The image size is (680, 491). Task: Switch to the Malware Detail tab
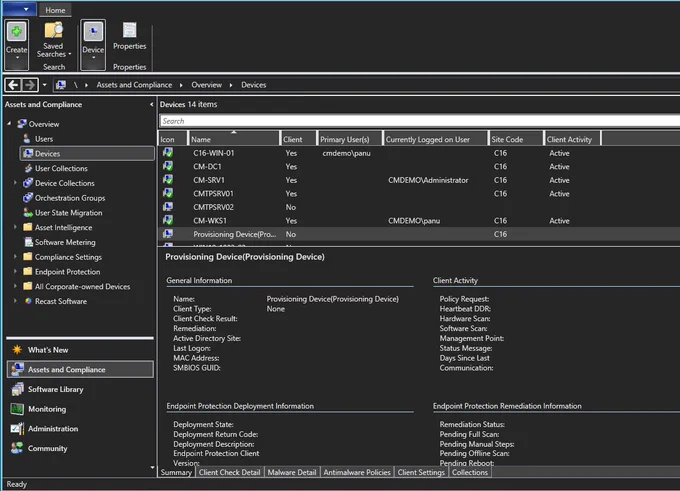pyautogui.click(x=291, y=472)
